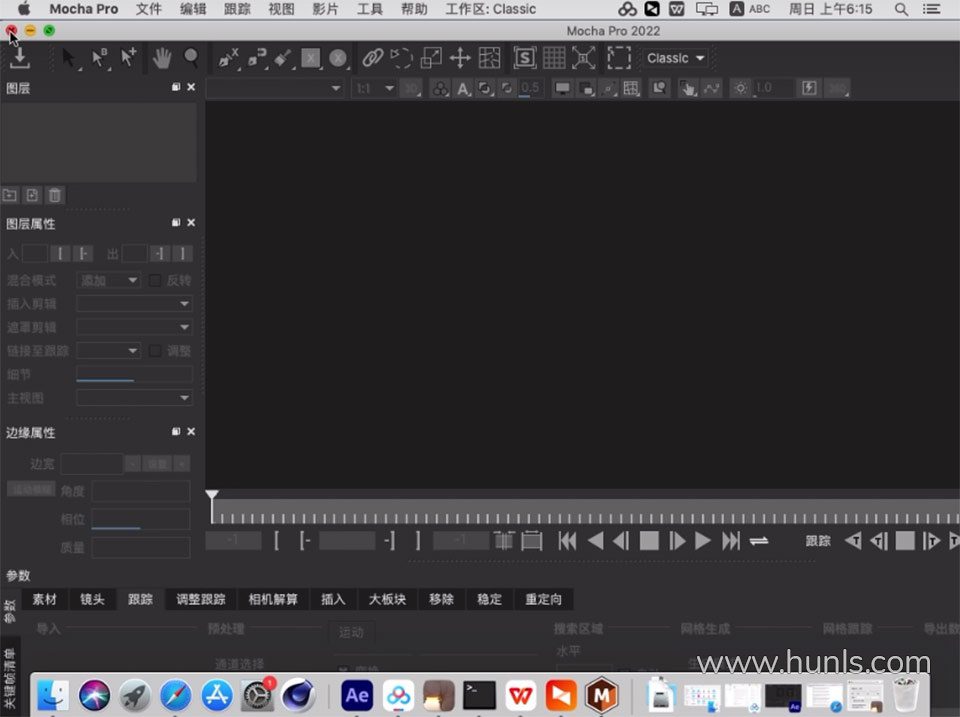Open the 跟踪 menu in menu bar

[x=237, y=9]
